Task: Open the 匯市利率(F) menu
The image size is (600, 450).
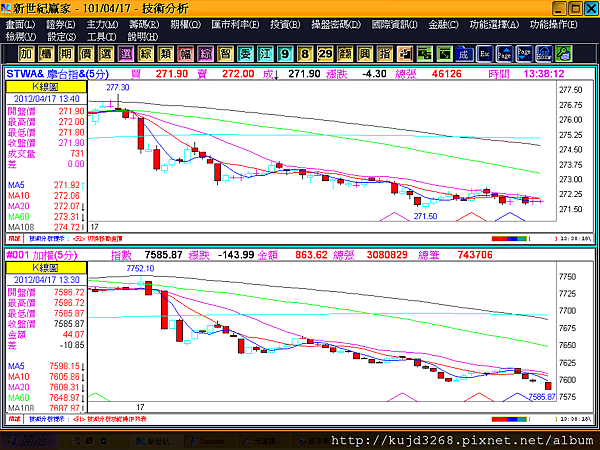Action: point(235,25)
